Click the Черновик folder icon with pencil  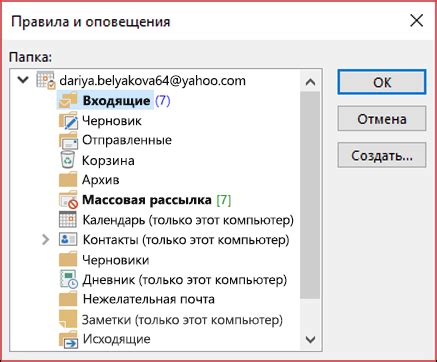(x=68, y=120)
